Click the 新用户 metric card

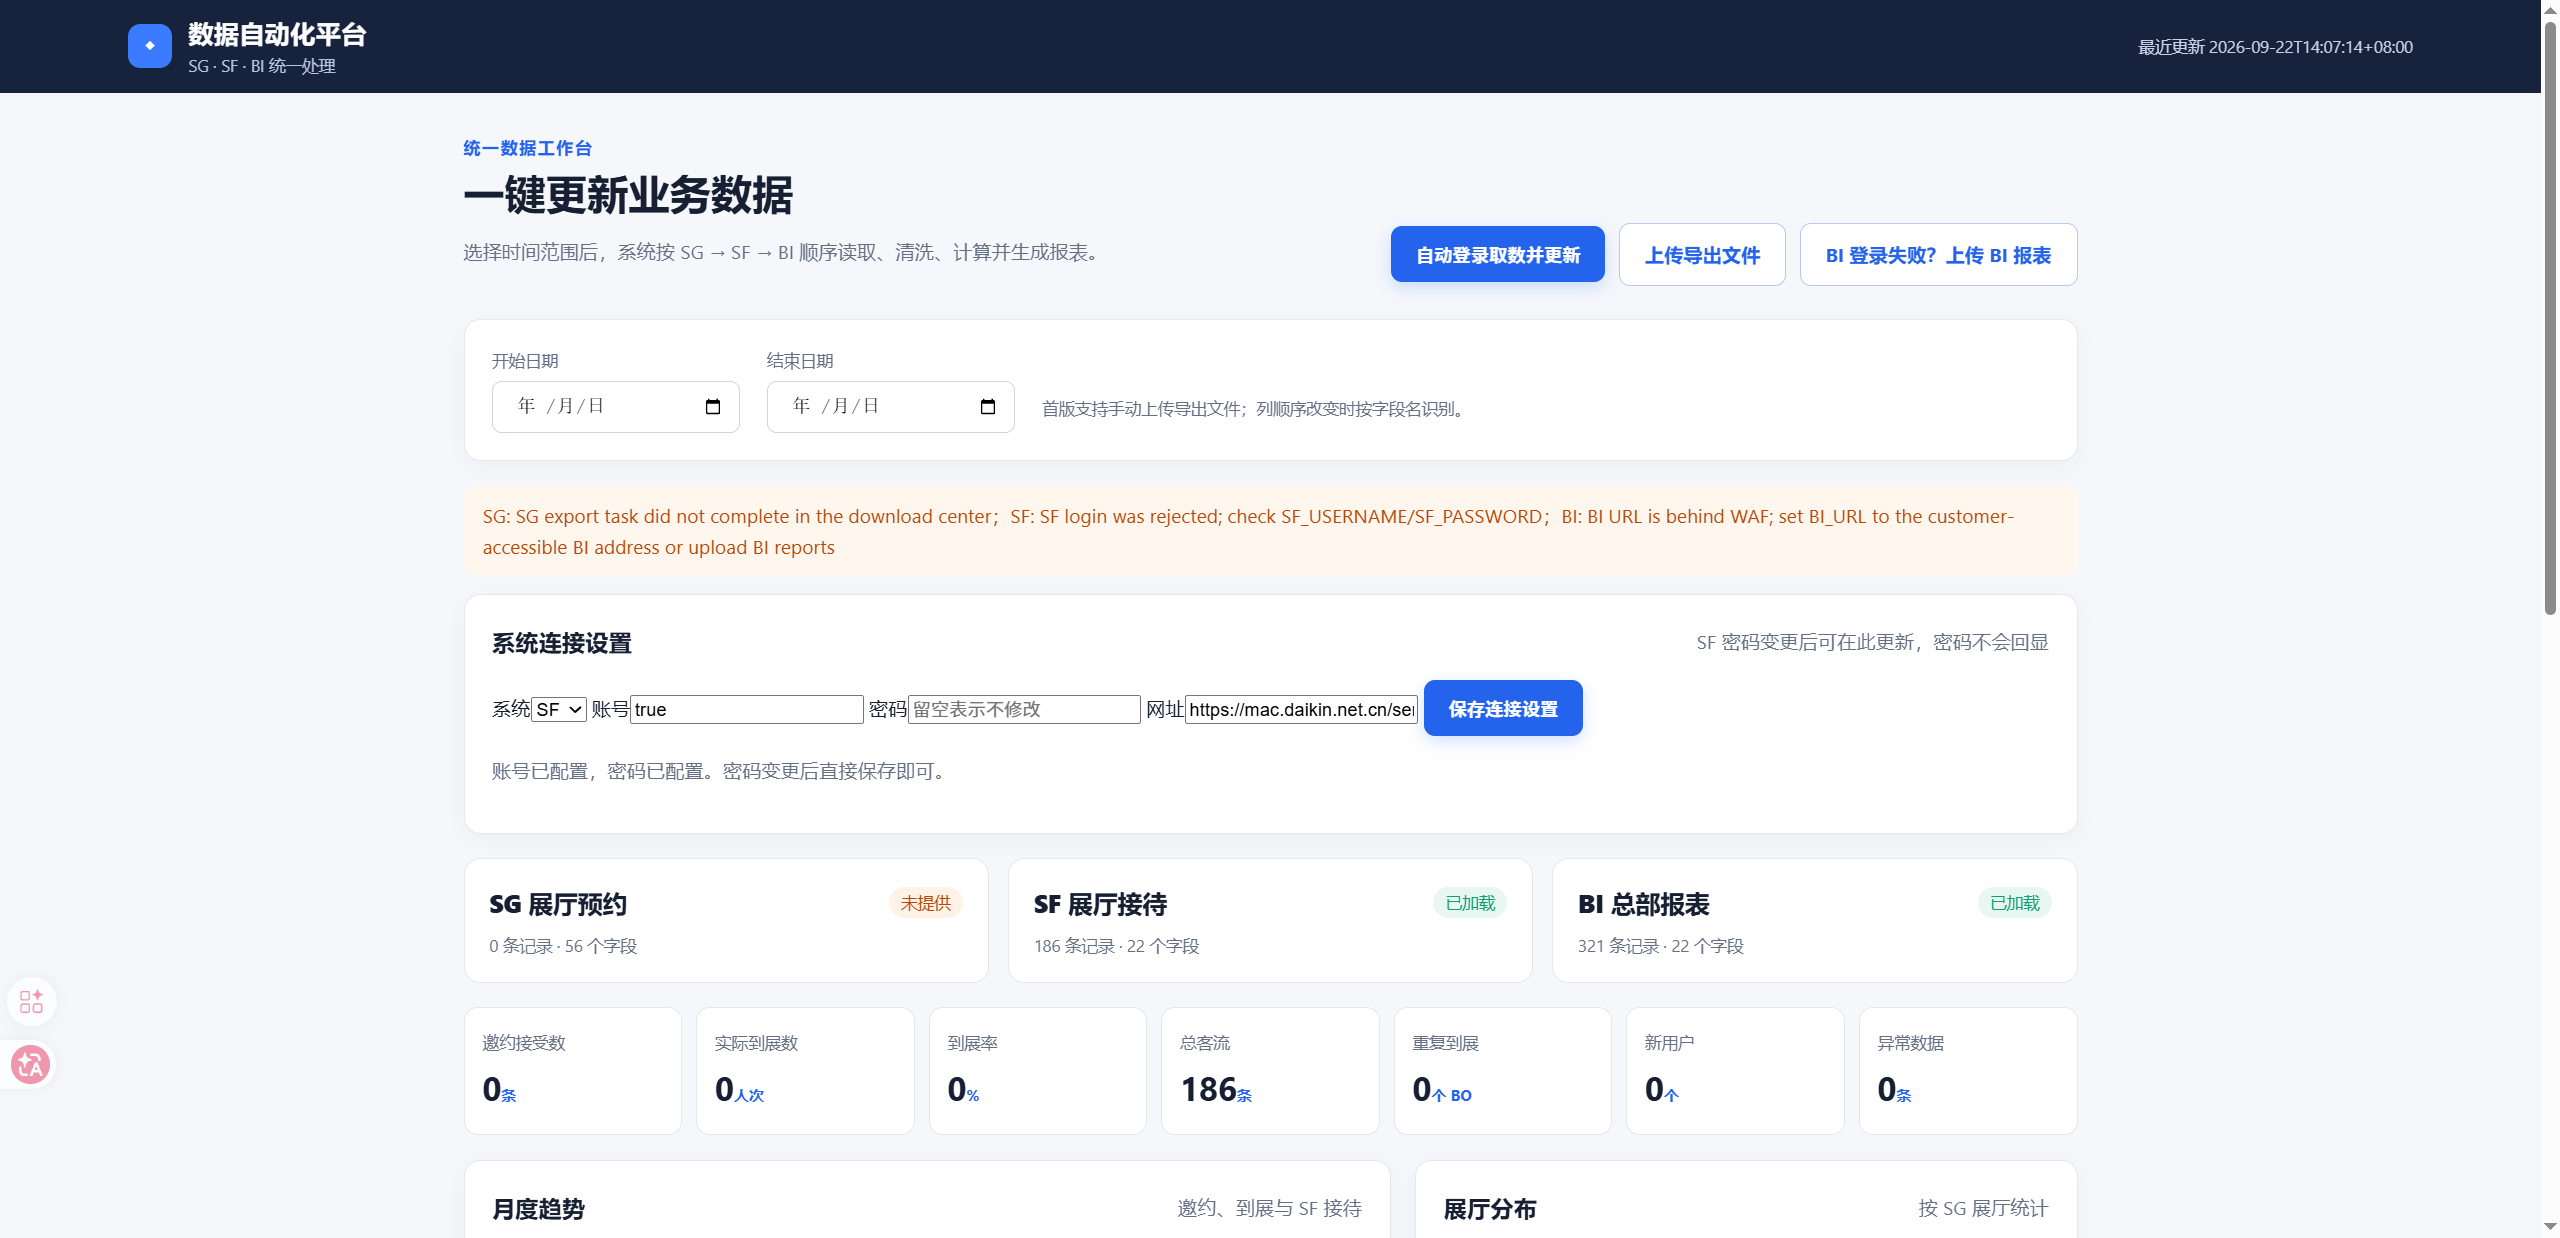(1735, 1071)
